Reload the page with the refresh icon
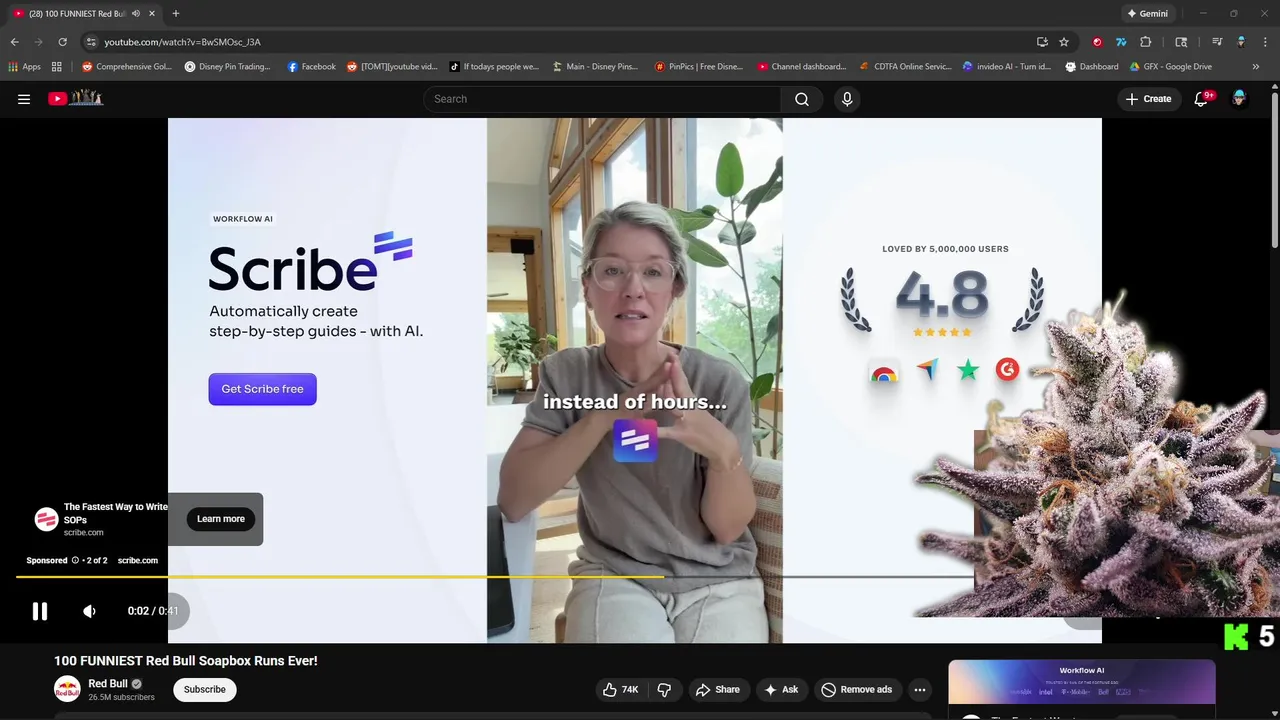1280x720 pixels. (62, 42)
